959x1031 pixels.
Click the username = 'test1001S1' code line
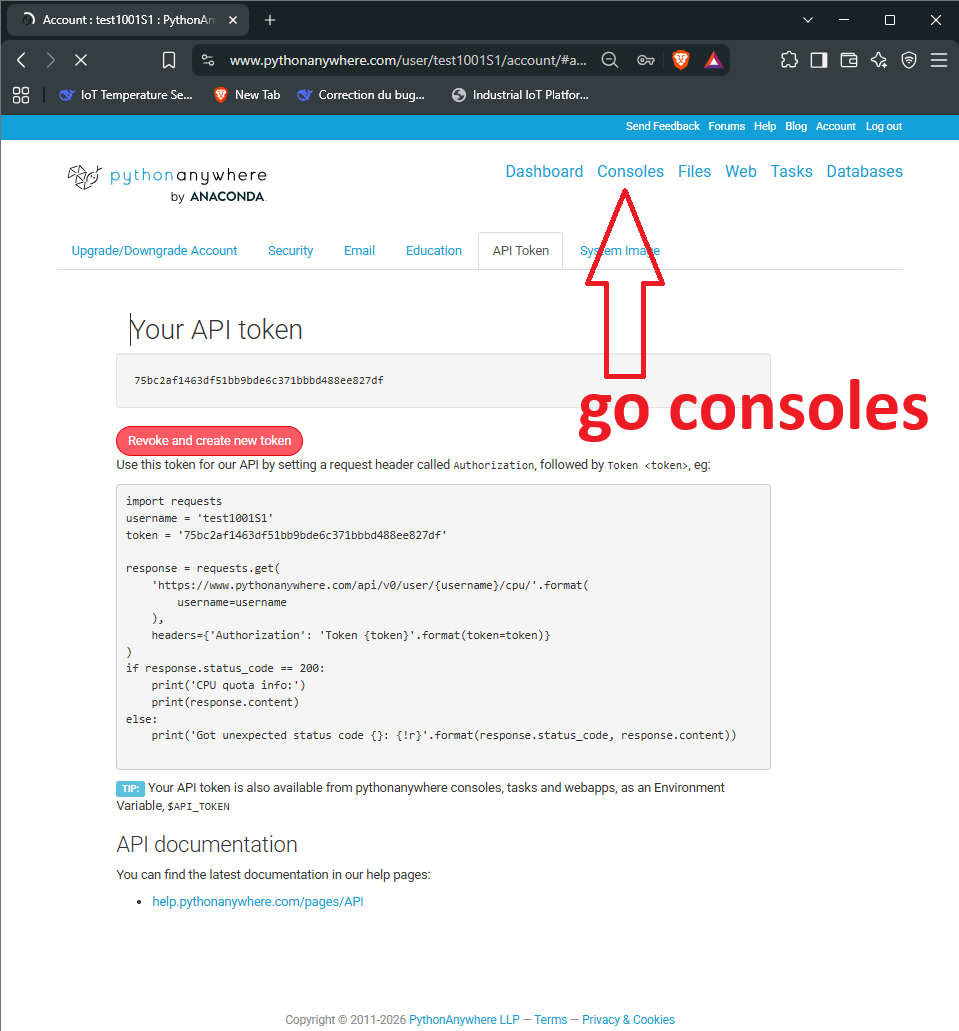click(199, 518)
